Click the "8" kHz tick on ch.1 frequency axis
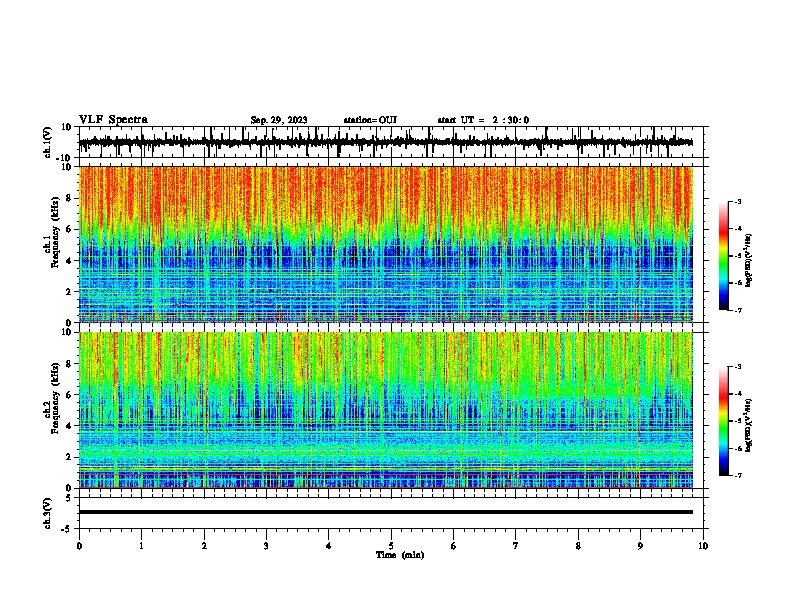Screen dimensions: 792x612 pos(70,198)
